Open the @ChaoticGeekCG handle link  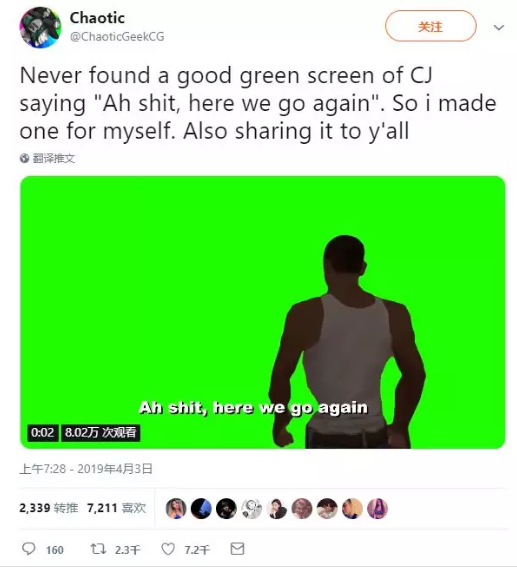pyautogui.click(x=117, y=37)
